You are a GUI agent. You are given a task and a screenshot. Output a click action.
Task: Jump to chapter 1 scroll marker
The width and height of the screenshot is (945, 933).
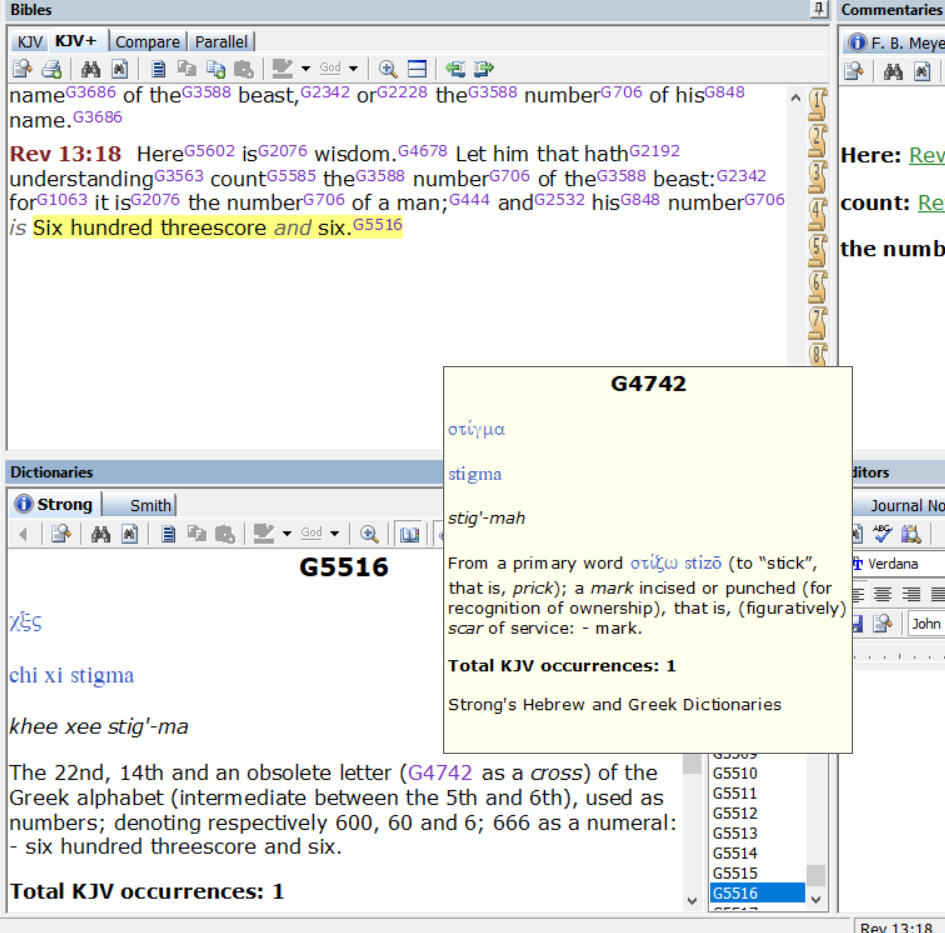pos(818,104)
